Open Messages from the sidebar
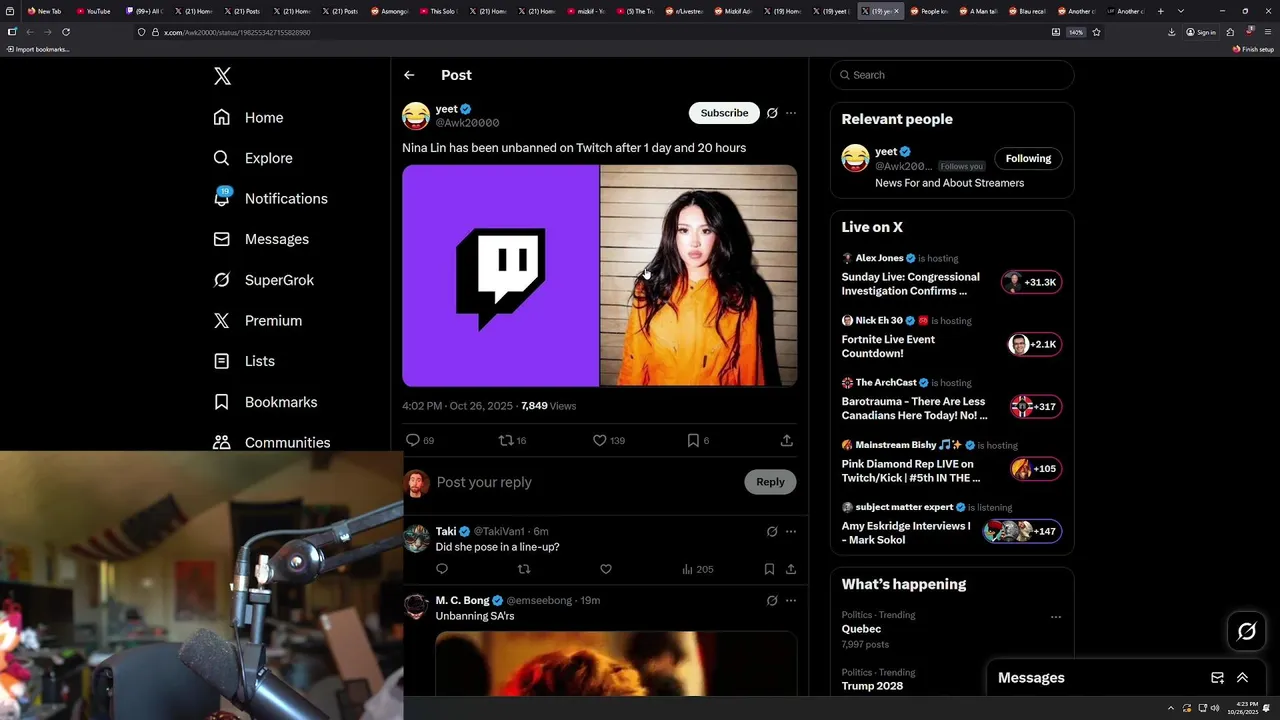 click(261, 239)
